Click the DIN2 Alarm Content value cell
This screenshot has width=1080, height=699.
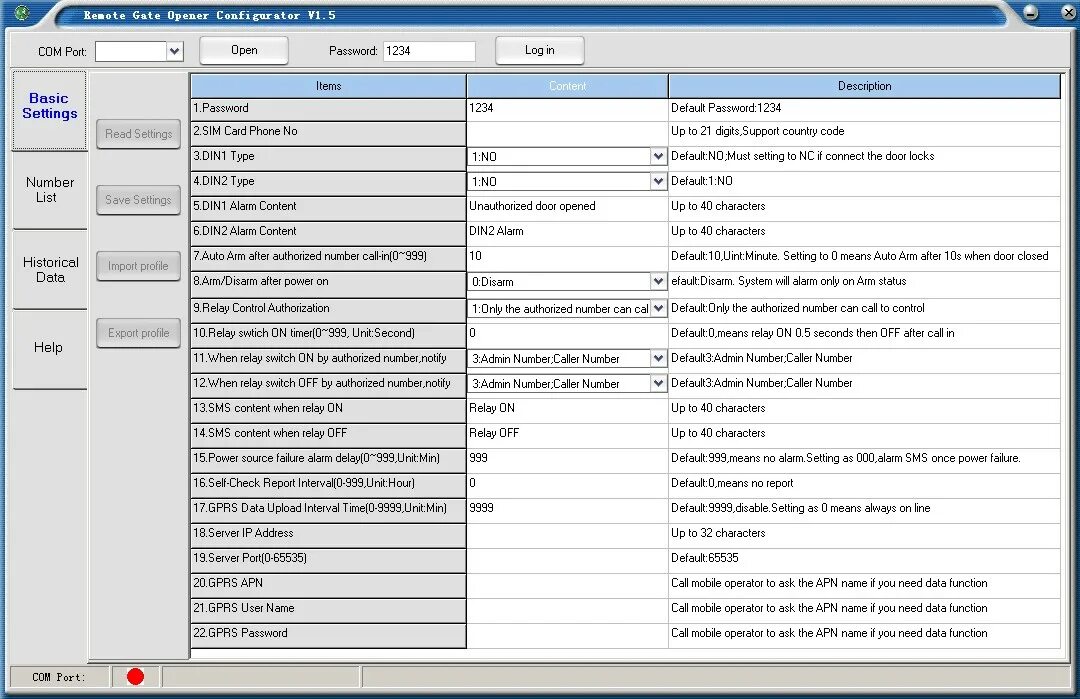(567, 232)
